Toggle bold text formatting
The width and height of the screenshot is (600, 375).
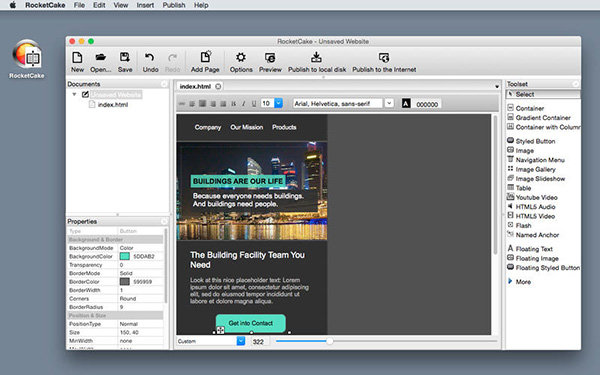point(233,103)
